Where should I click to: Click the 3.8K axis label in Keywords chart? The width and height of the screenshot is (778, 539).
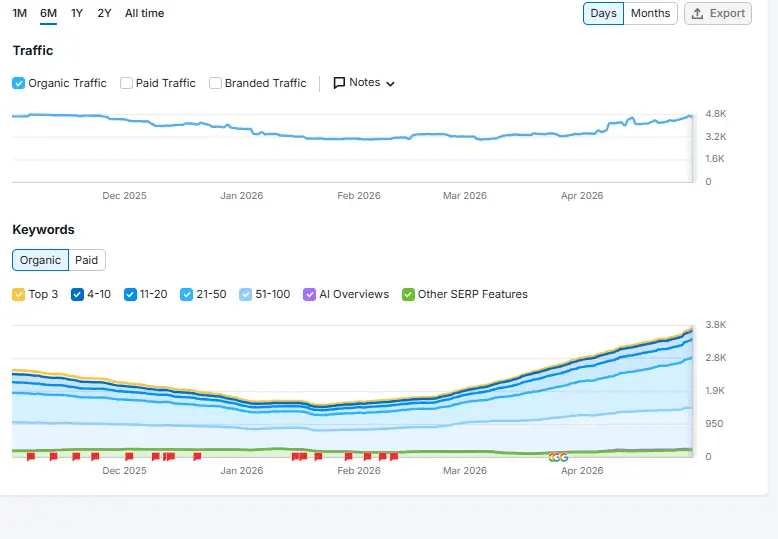coord(715,325)
